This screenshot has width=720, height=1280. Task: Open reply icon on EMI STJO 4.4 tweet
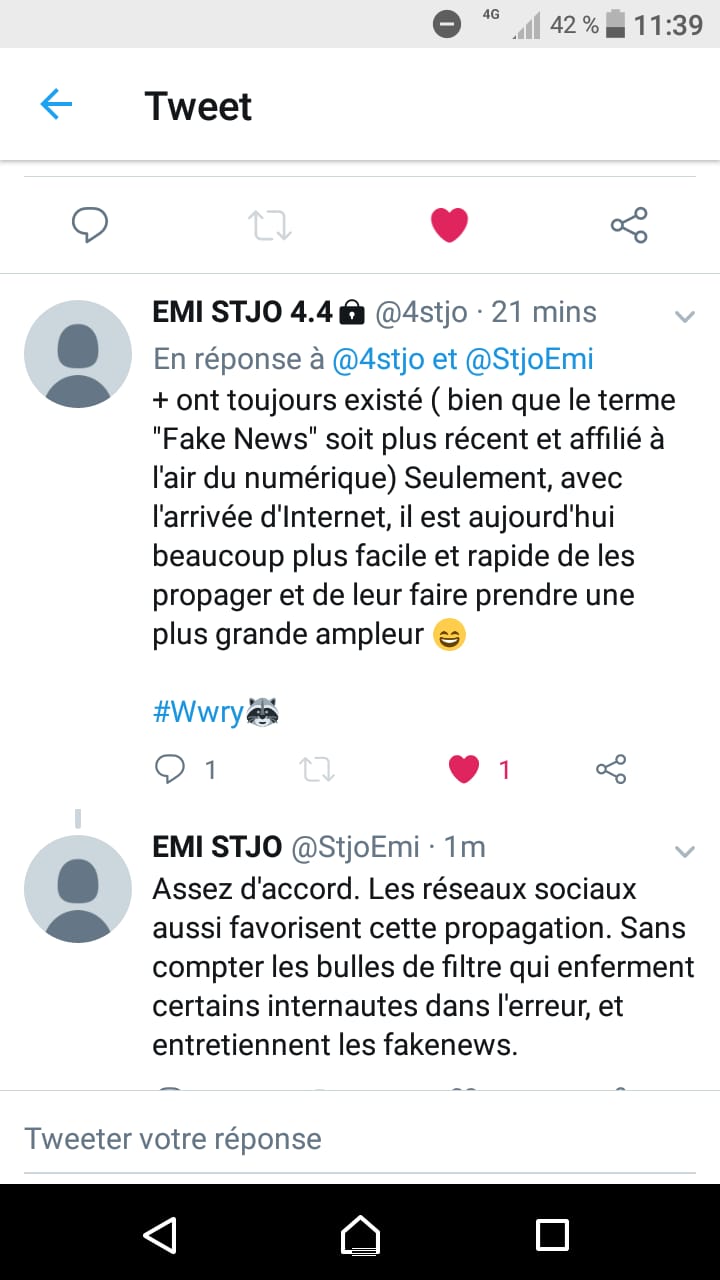tap(170, 769)
